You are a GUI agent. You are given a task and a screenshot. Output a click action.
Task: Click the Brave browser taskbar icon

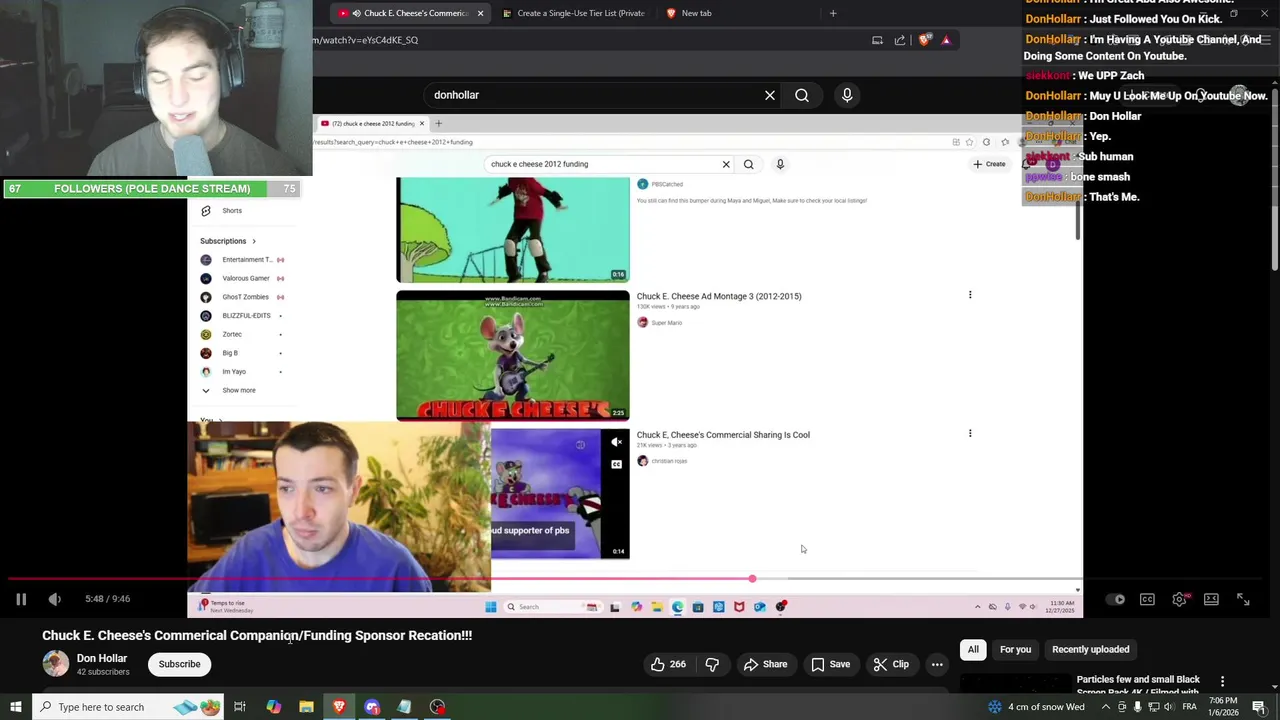pos(339,707)
